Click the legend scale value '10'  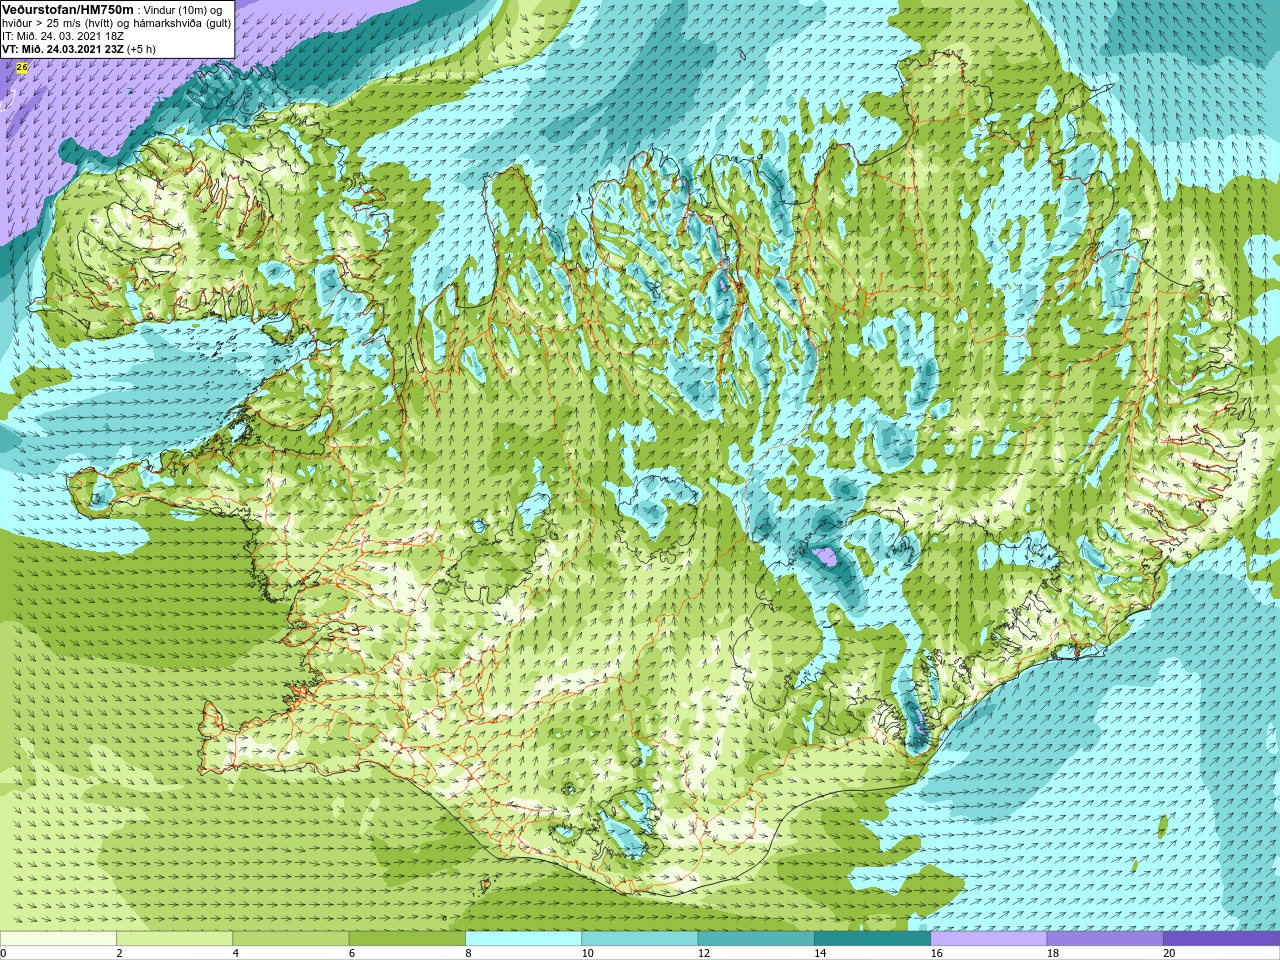tap(587, 954)
